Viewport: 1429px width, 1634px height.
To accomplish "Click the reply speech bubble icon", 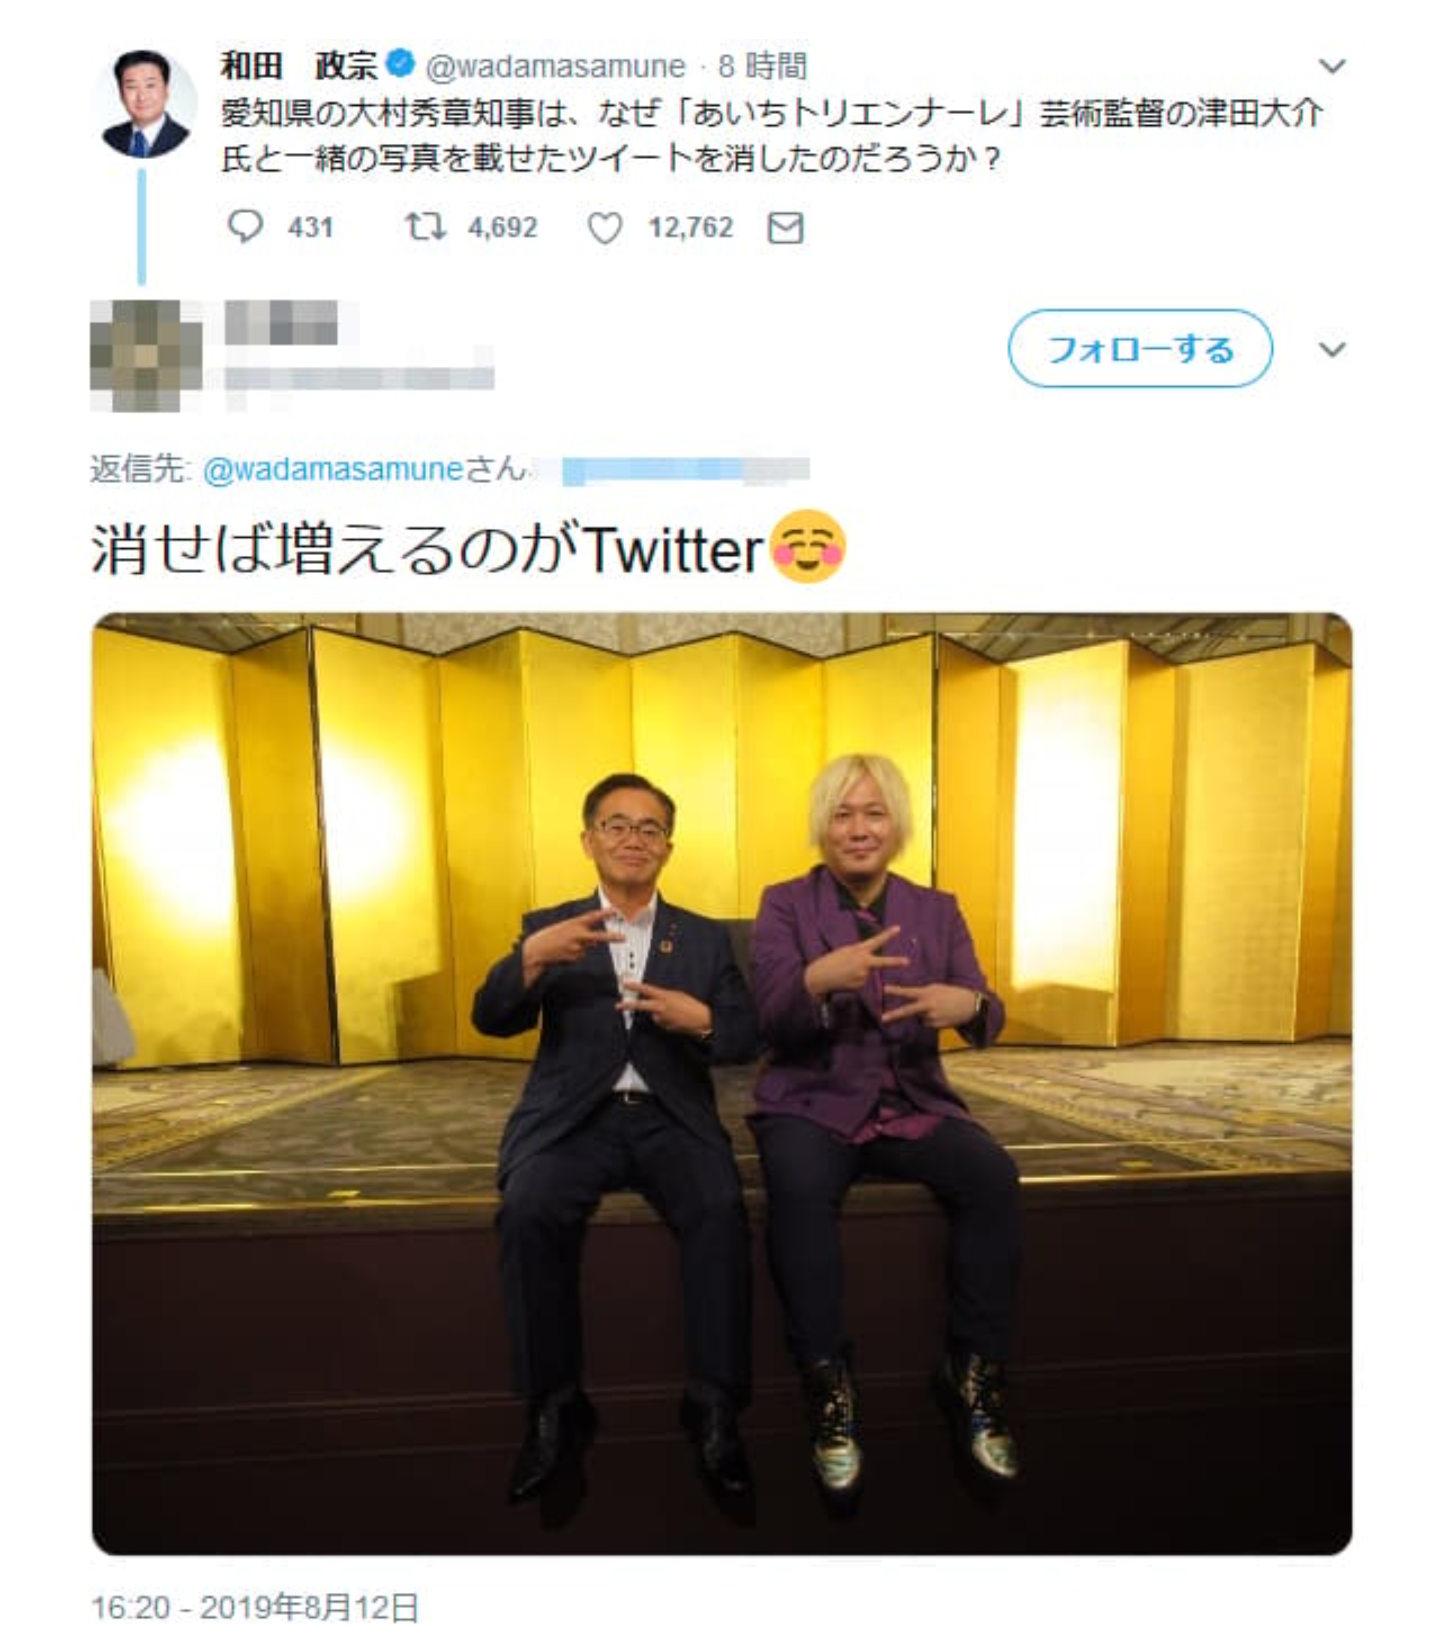I will 245,227.
